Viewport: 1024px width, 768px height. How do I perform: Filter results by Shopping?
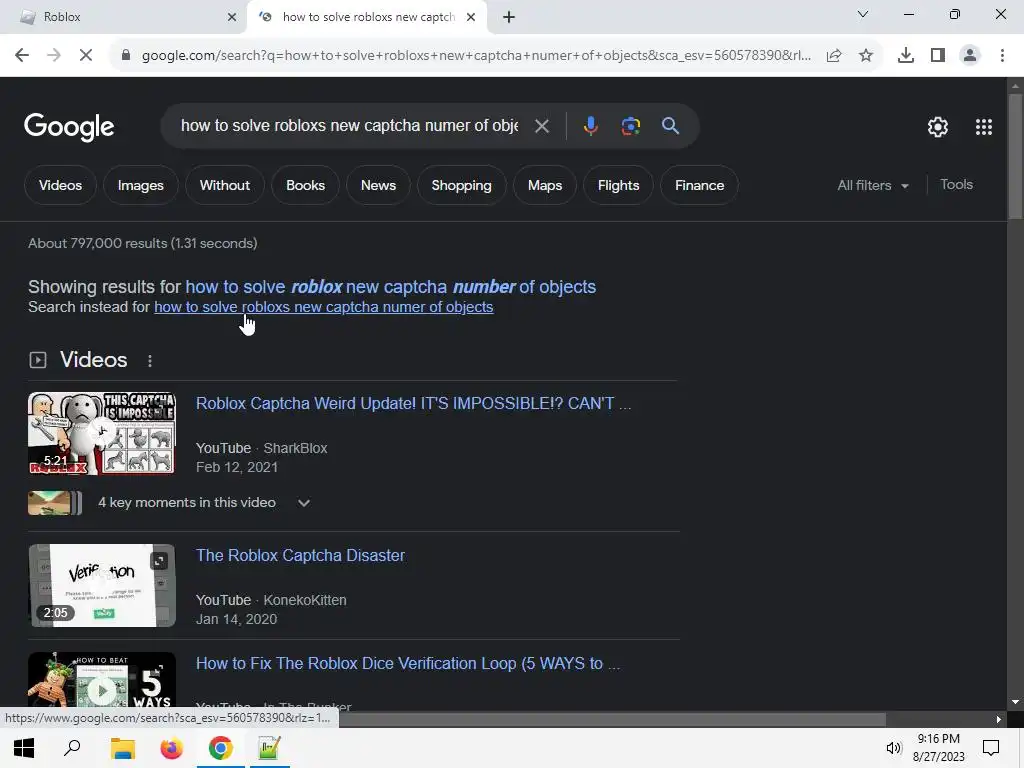[x=461, y=185]
